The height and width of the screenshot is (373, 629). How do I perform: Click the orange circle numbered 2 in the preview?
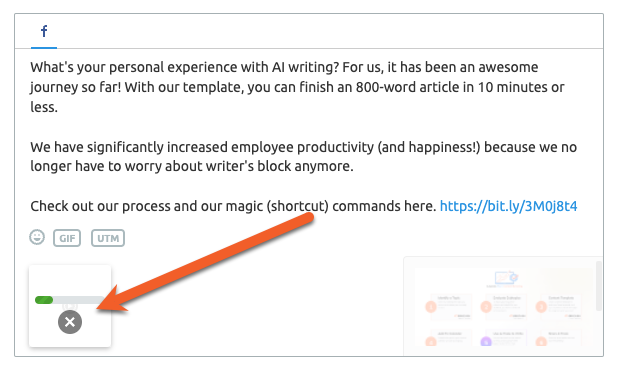[486, 307]
